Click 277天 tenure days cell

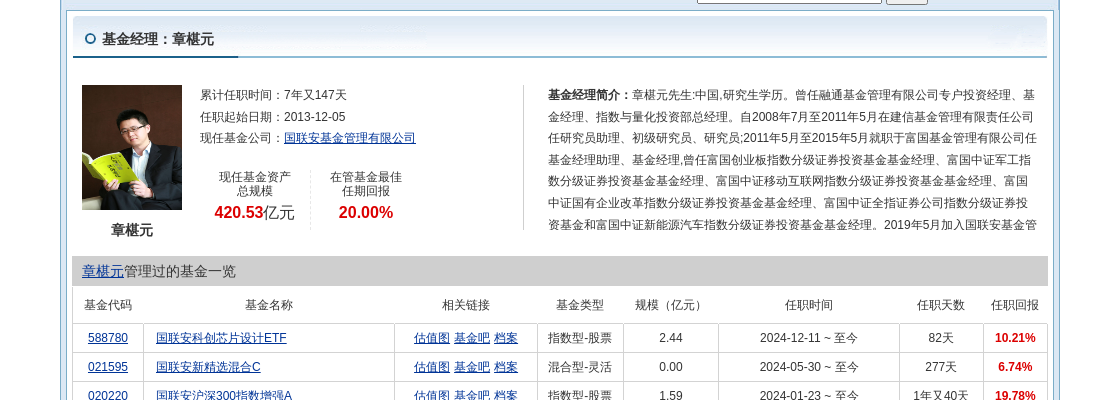coord(941,367)
